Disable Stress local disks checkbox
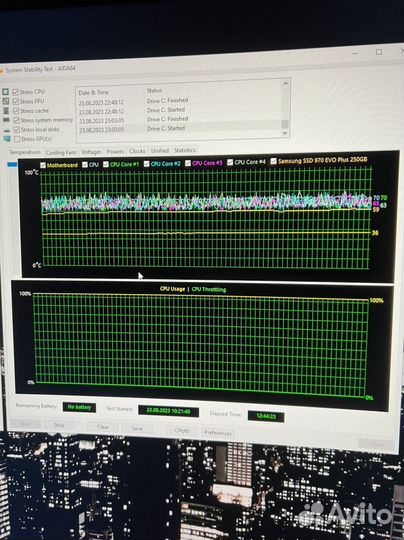The width and height of the screenshot is (404, 540). click(17, 129)
